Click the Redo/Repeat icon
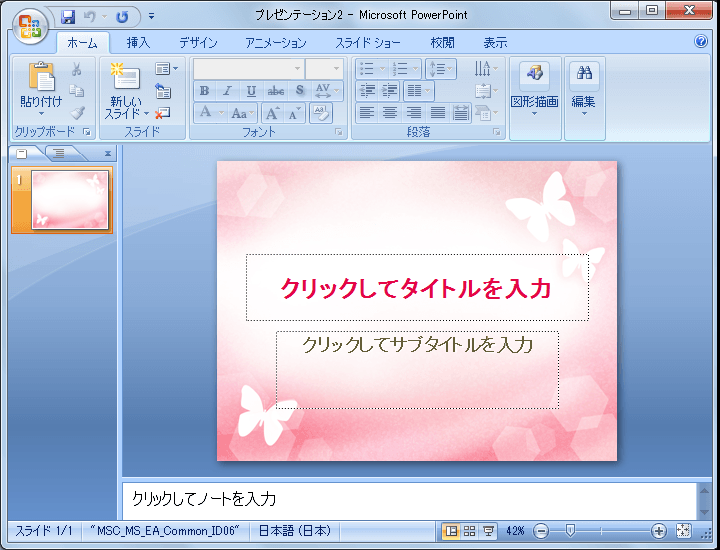Image resolution: width=720 pixels, height=550 pixels. point(122,17)
